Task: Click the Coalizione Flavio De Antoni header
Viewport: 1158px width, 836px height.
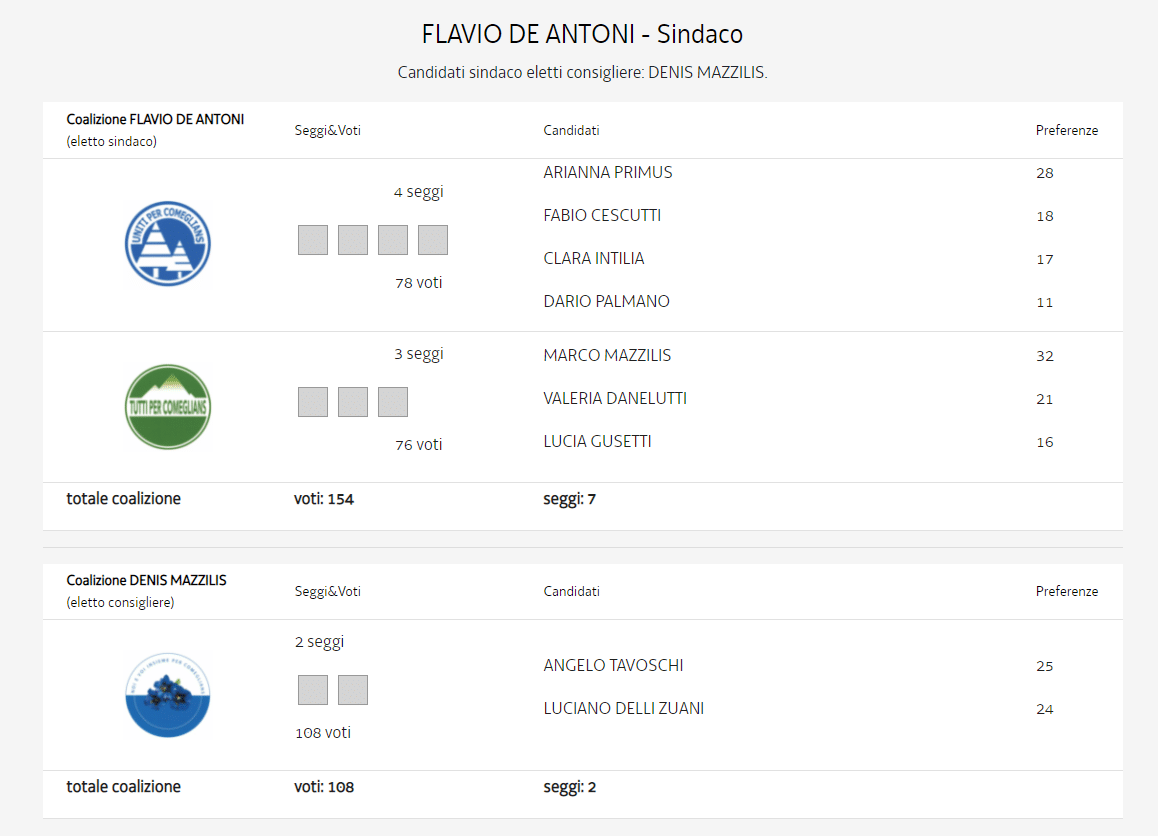Action: point(155,119)
